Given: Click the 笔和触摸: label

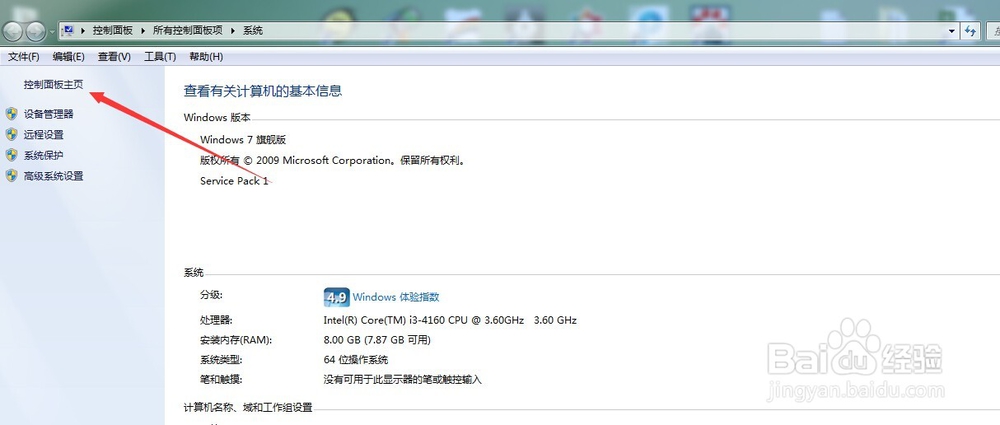Looking at the screenshot, I should (x=221, y=380).
